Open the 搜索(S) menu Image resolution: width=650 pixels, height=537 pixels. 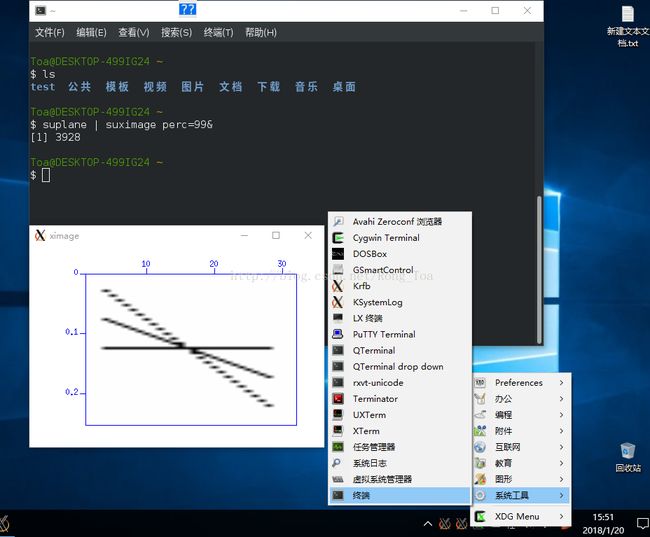pos(177,32)
